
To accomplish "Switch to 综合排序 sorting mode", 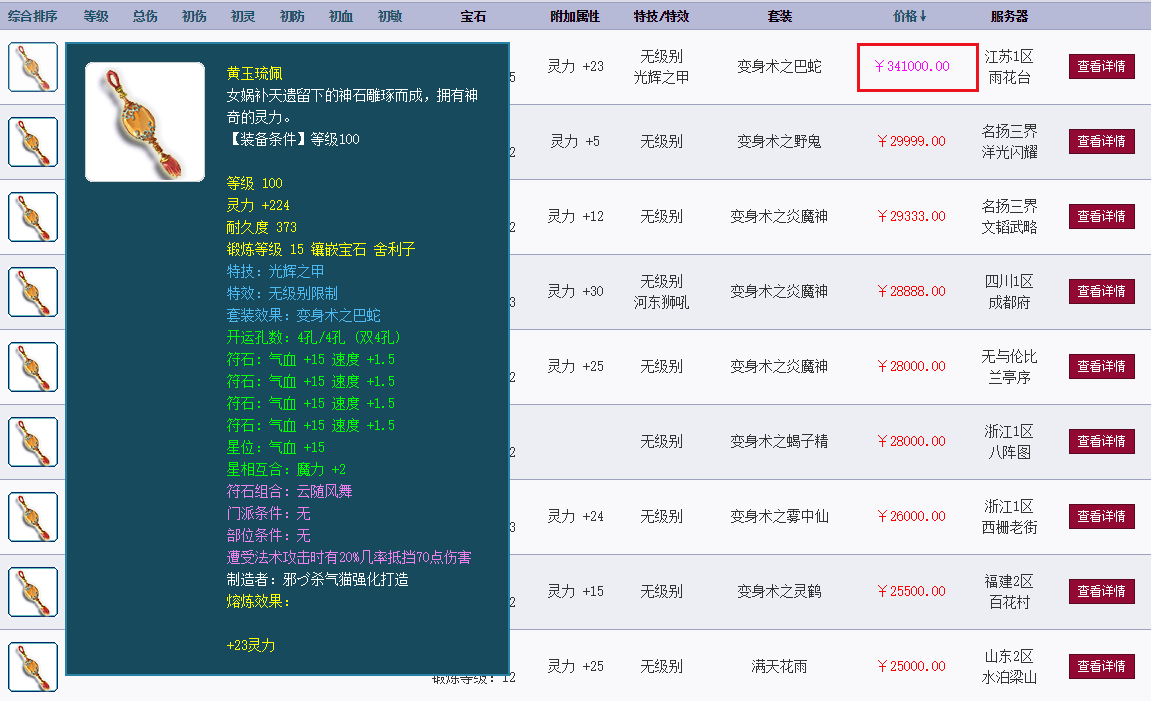I will [x=31, y=16].
